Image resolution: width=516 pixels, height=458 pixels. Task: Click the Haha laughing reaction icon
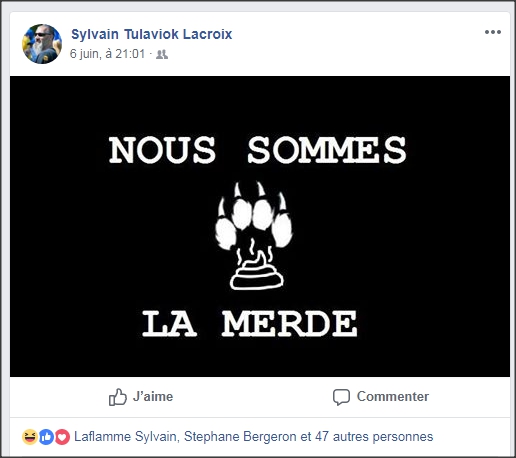30,437
